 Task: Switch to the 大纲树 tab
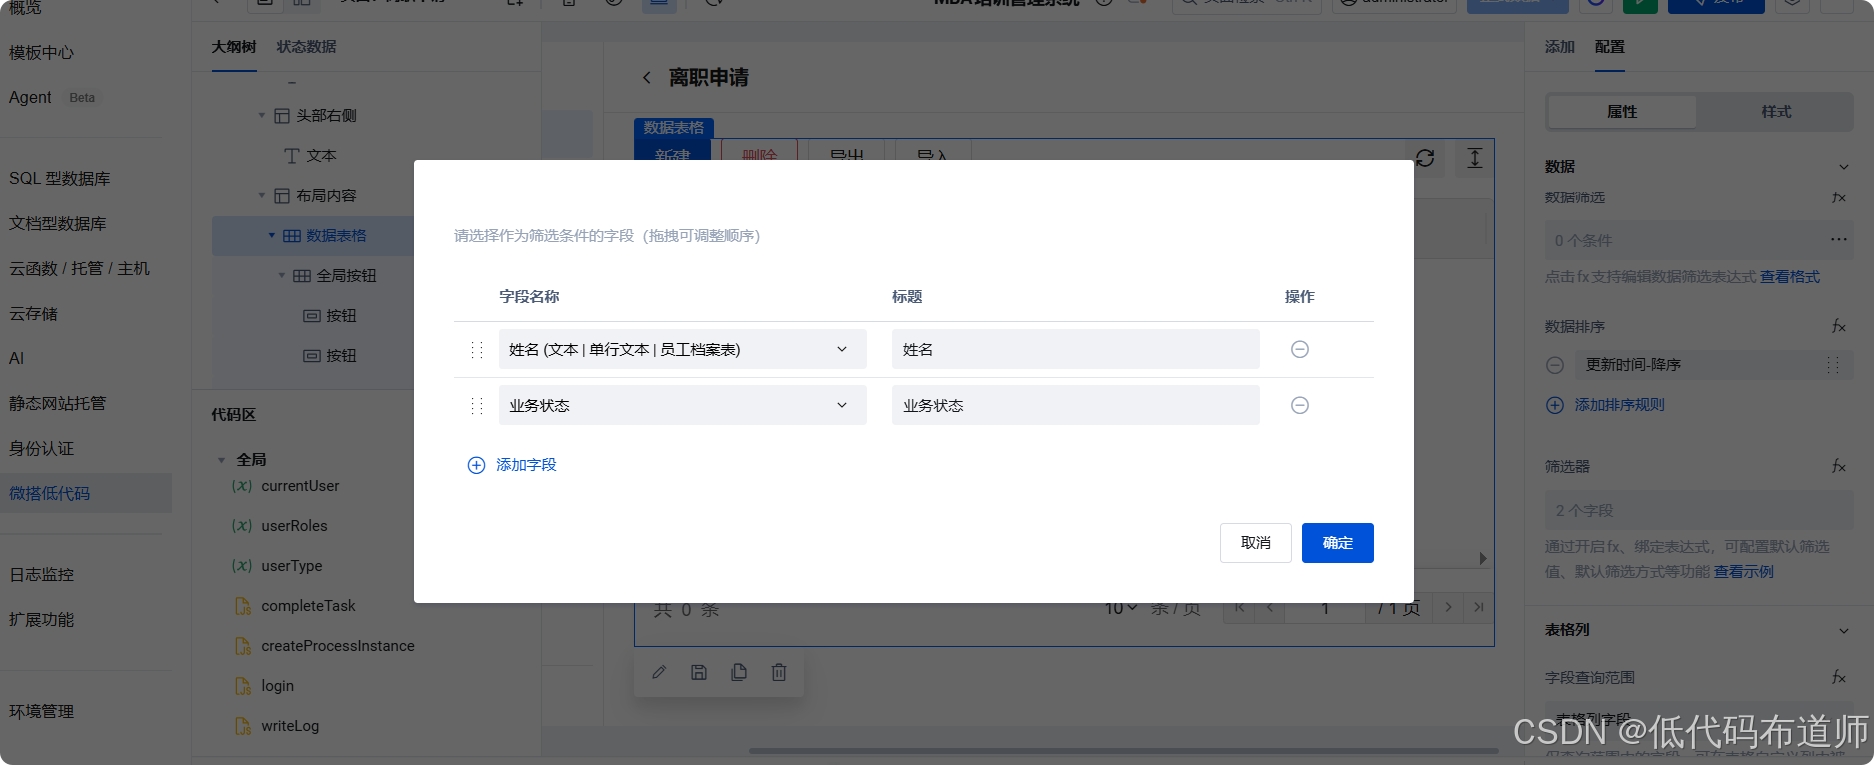coord(234,47)
